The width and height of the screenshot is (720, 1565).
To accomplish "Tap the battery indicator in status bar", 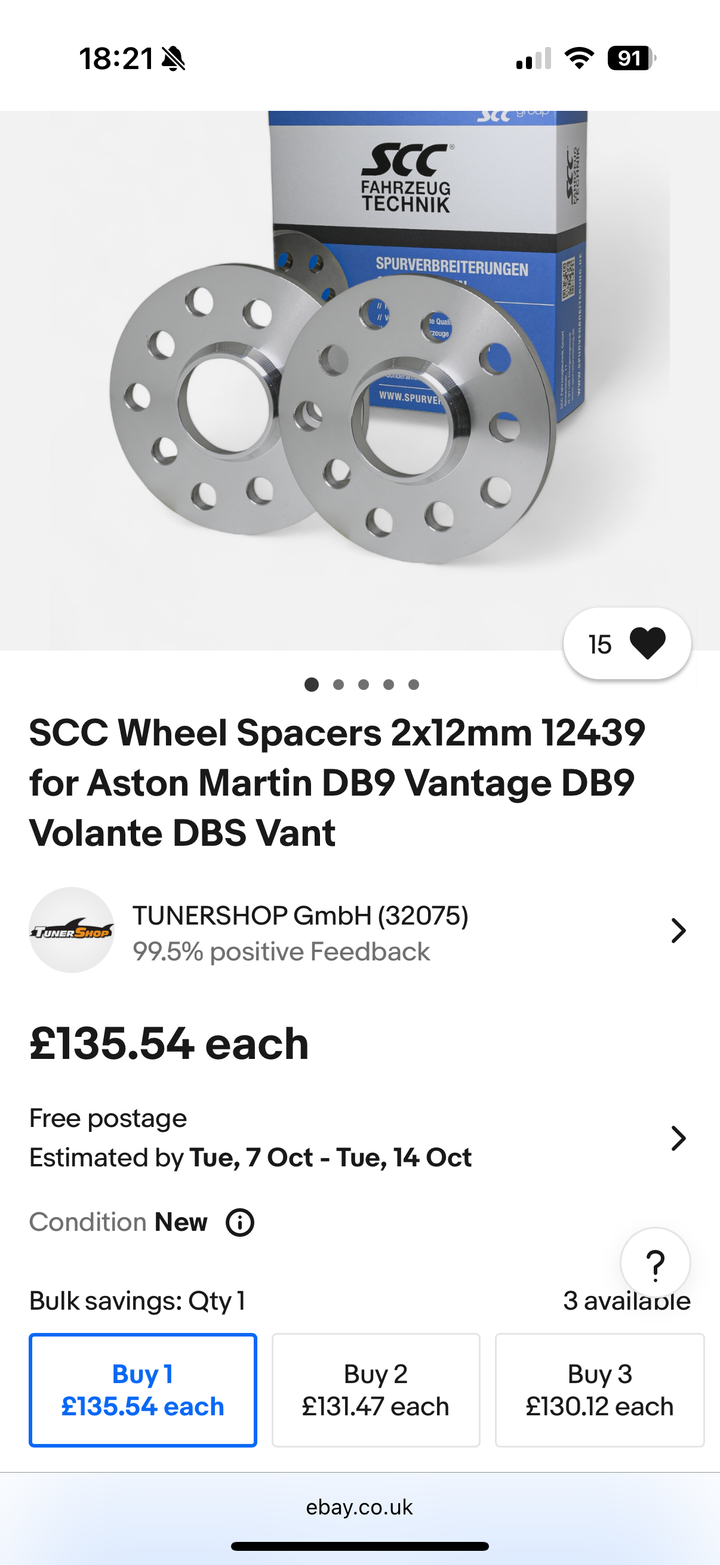I will click(x=630, y=59).
